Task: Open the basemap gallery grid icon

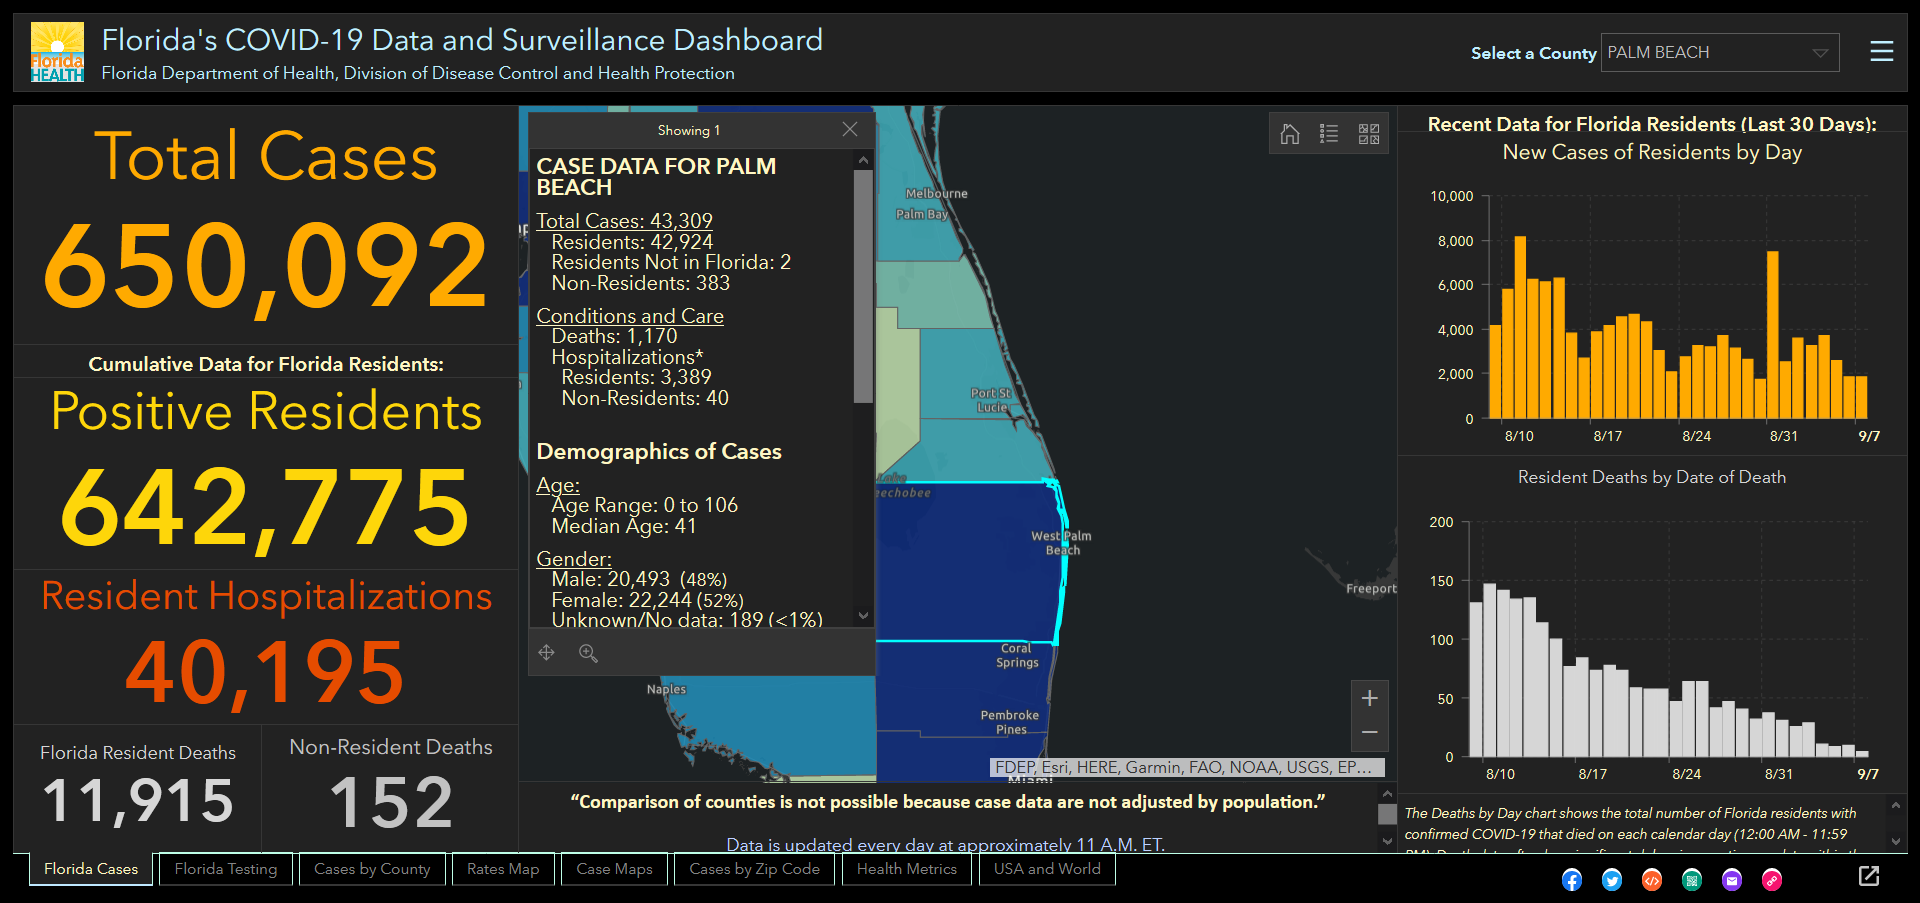Action: [x=1369, y=134]
